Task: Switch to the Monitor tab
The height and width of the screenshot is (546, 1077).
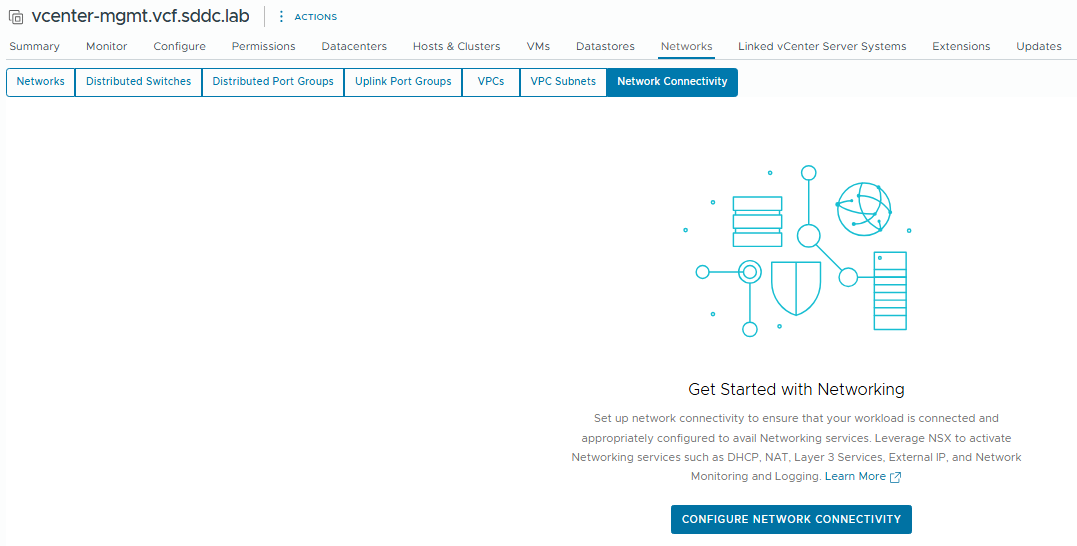Action: (x=106, y=46)
